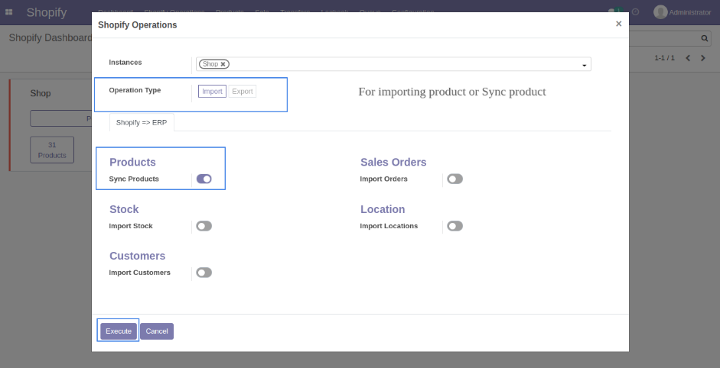The height and width of the screenshot is (368, 720).
Task: Enable the Import Orders switch
Action: point(455,179)
